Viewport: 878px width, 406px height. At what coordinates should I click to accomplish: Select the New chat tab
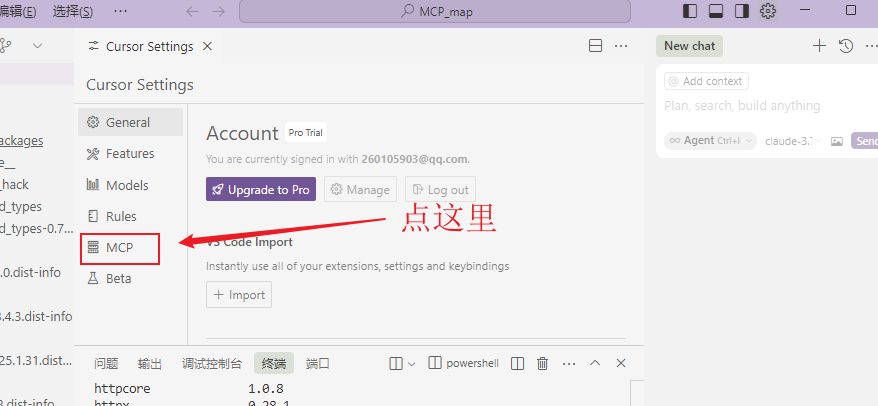[689, 46]
